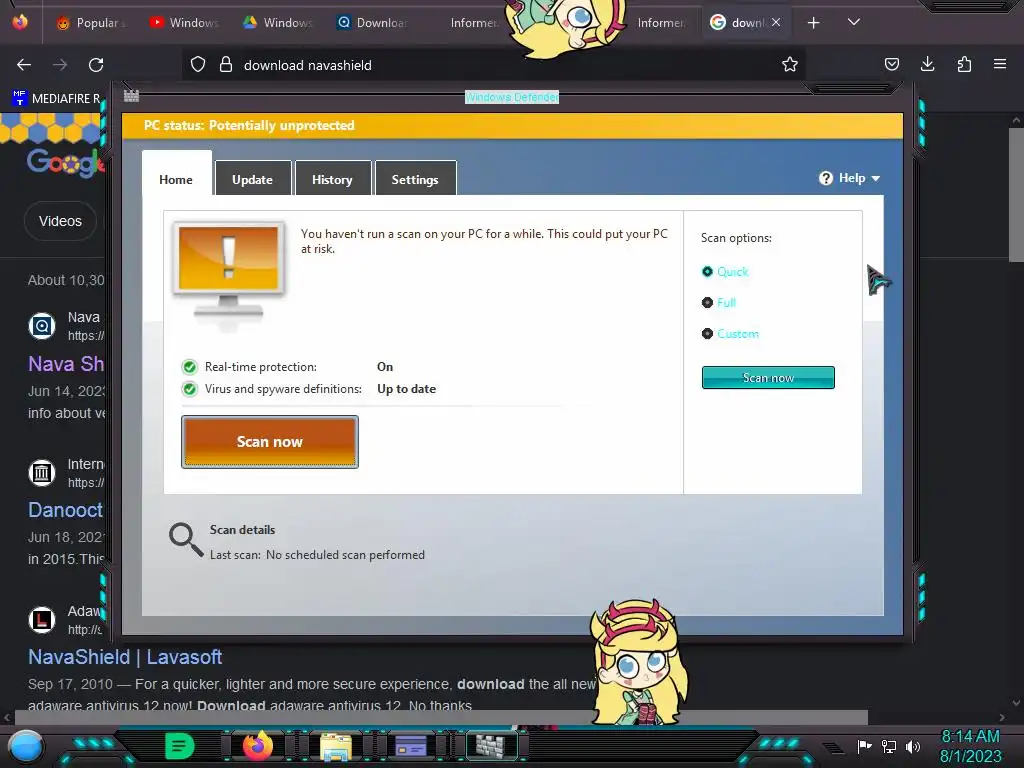Click the Google logo in the browser page
The width and height of the screenshot is (1024, 768).
(x=65, y=162)
